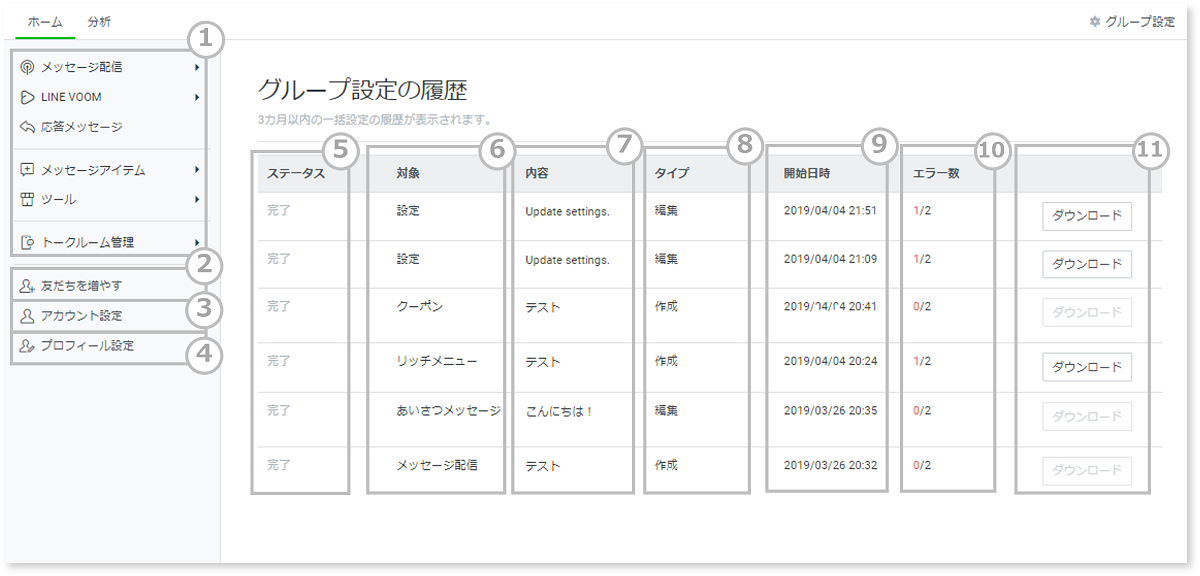Click the メッセージアイテム icon
Screen dimensions: 1200x576
[28, 170]
